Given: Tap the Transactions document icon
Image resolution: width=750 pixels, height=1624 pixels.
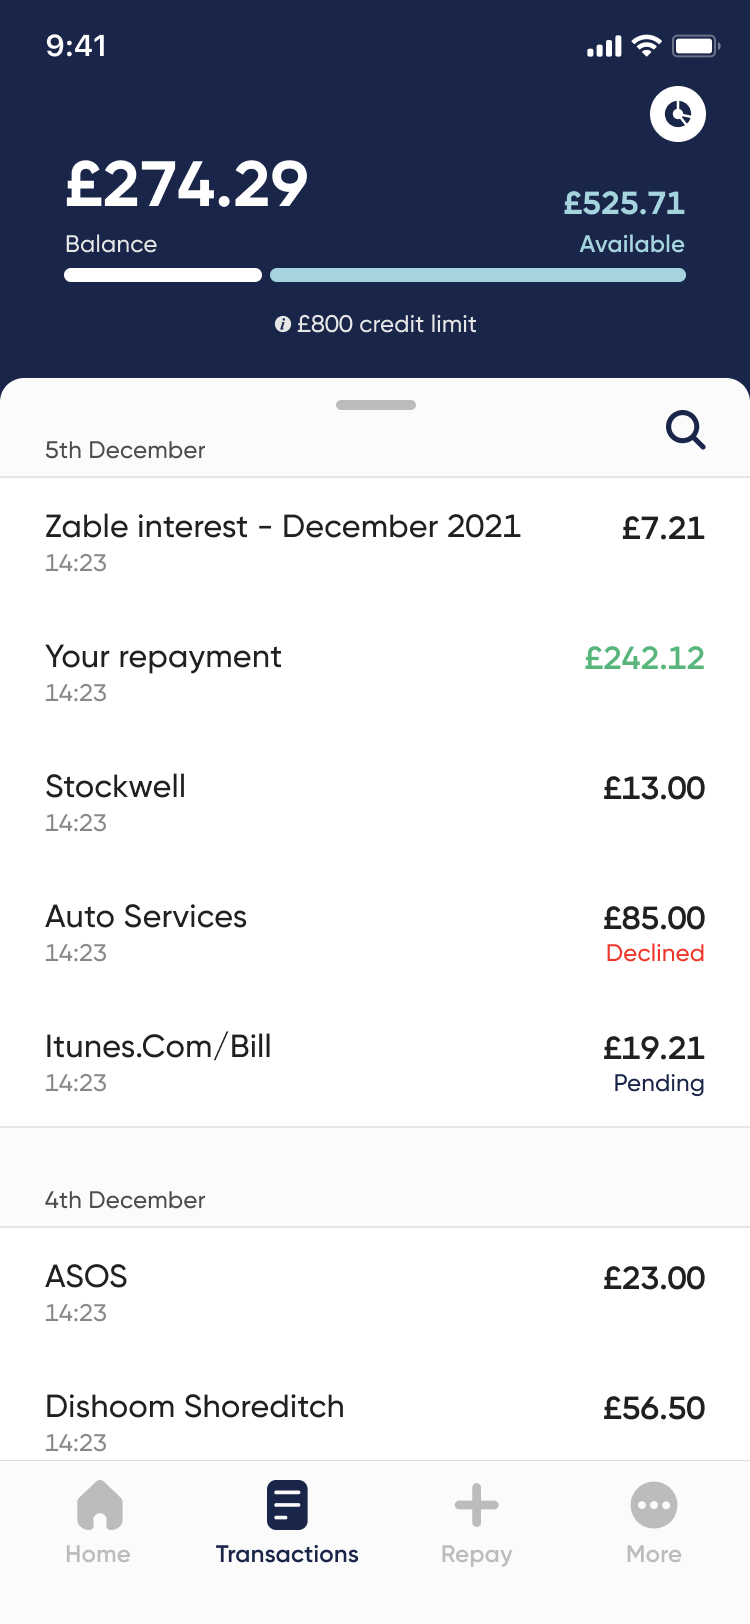Looking at the screenshot, I should pyautogui.click(x=287, y=1505).
